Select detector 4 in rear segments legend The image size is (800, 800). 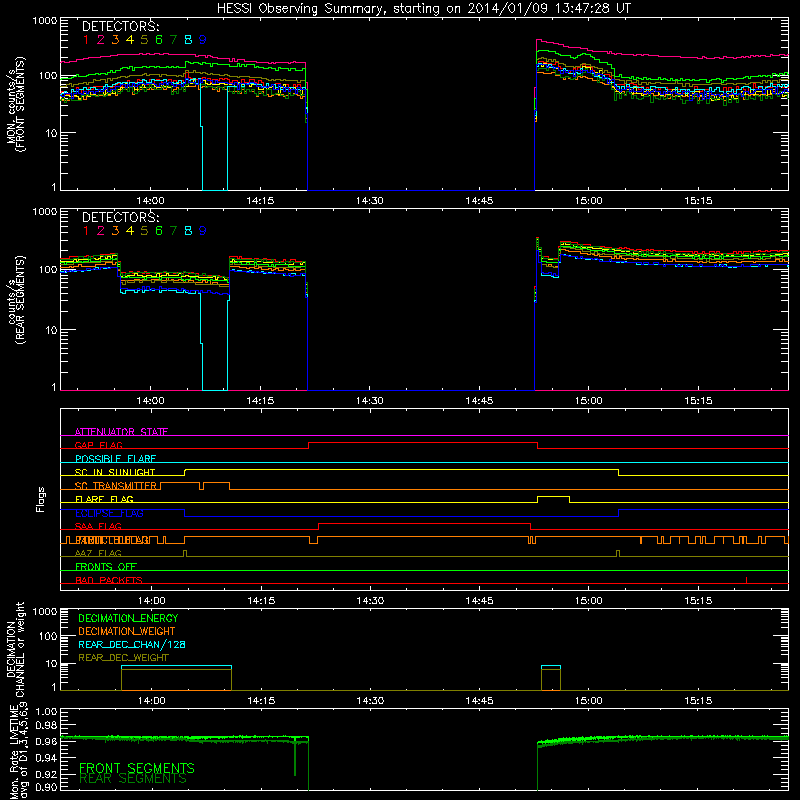coord(130,231)
